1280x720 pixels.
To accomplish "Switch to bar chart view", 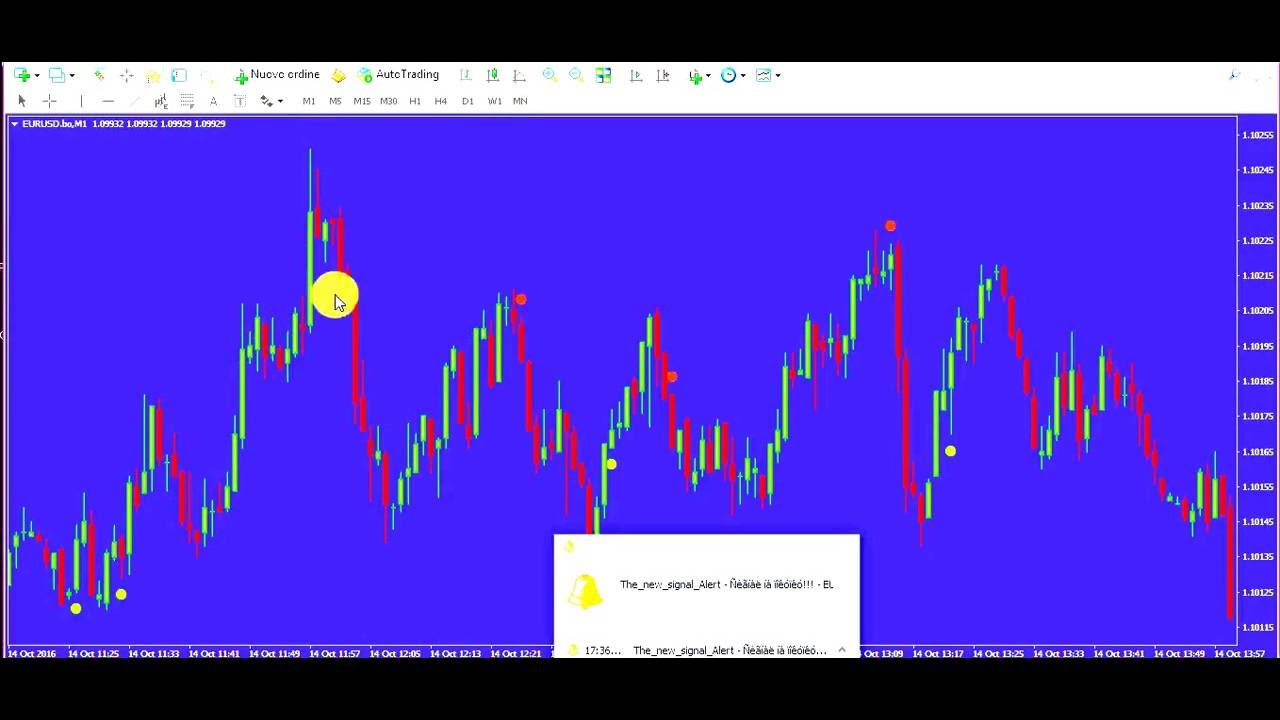I will point(466,75).
